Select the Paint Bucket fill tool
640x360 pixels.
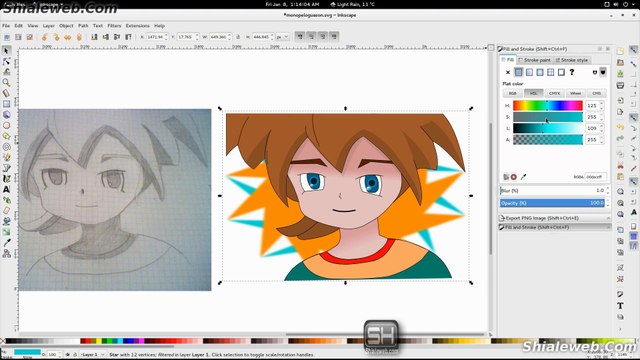pyautogui.click(x=6, y=221)
